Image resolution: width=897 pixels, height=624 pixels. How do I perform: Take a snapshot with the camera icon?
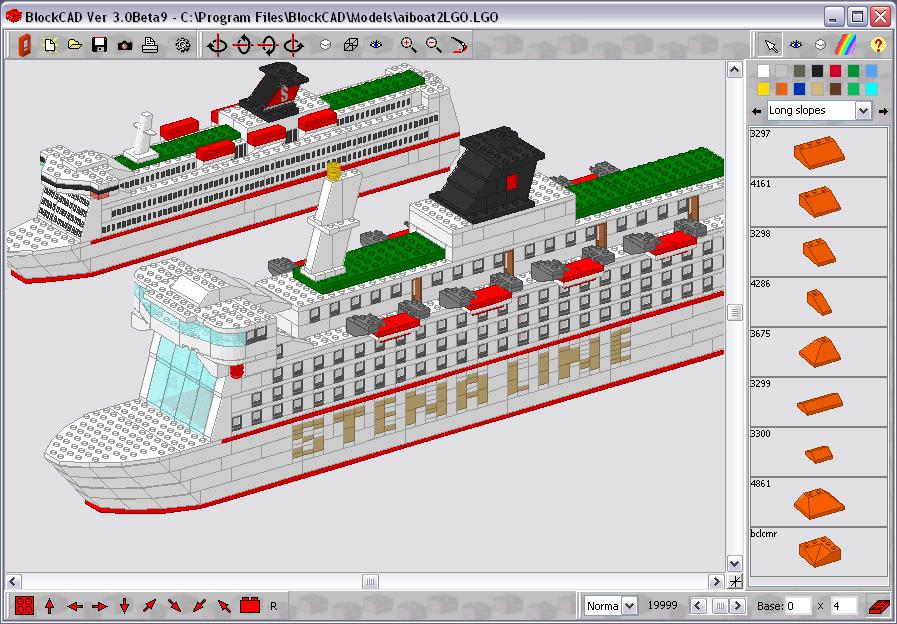coord(125,45)
